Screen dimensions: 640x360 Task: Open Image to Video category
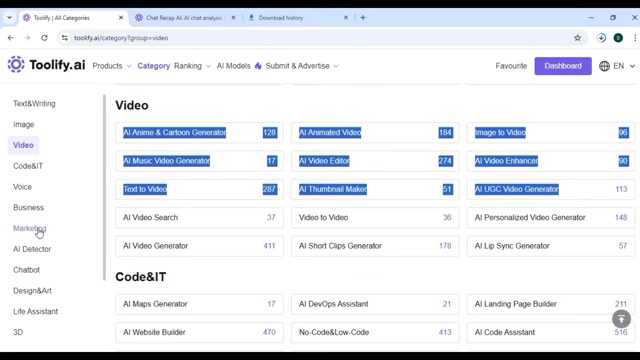[x=551, y=132]
